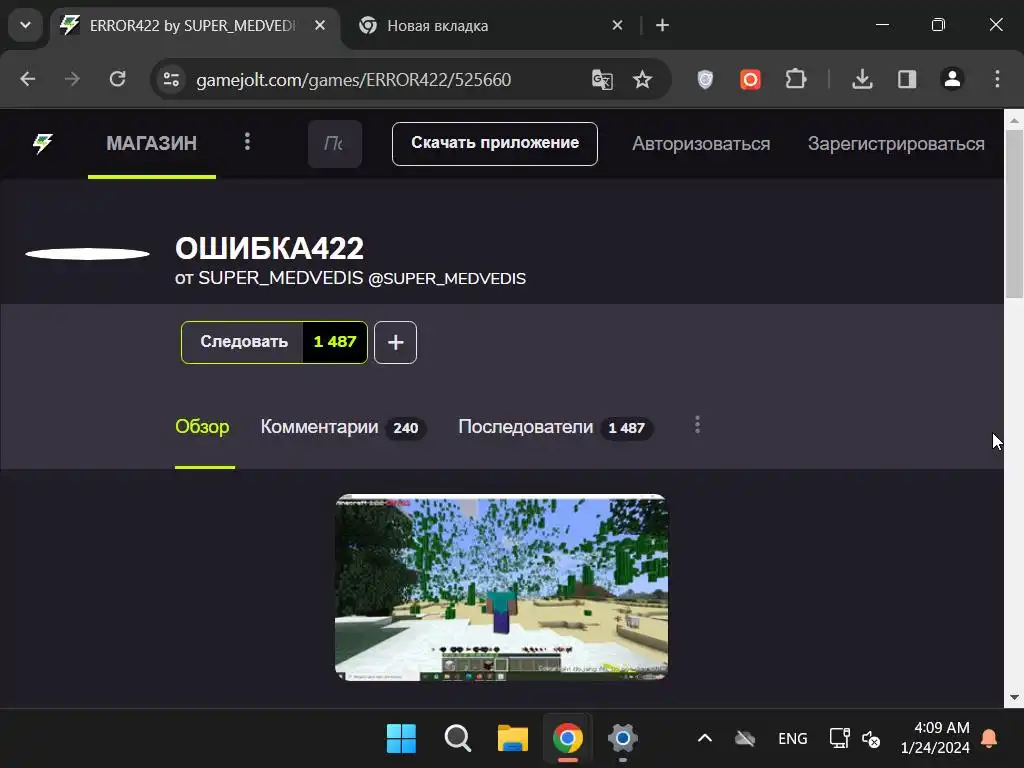Click the shield extension icon
This screenshot has height=768, width=1024.
[x=705, y=80]
